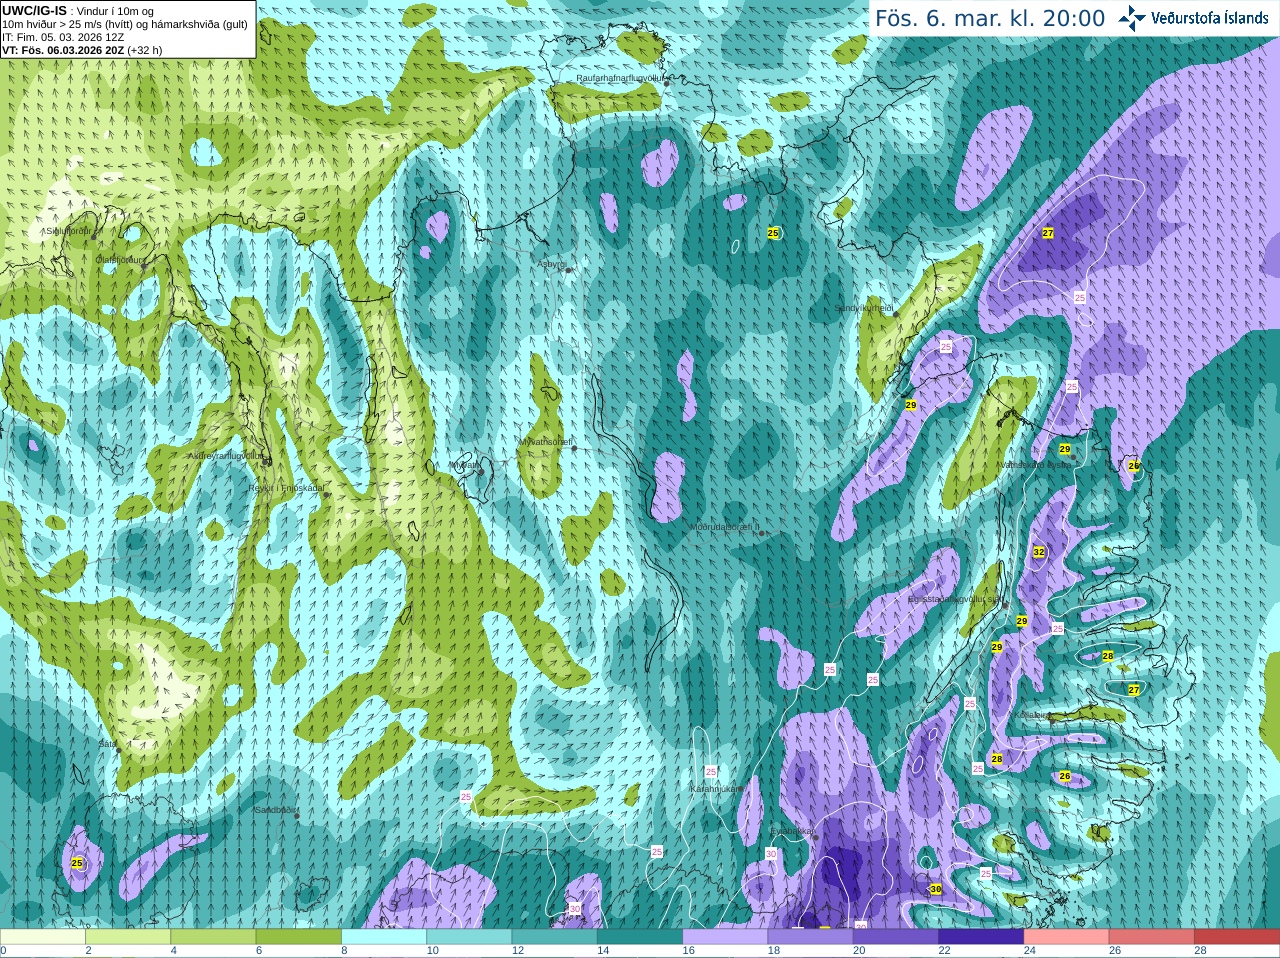Click the 8–10 m/s legend swatch
This screenshot has width=1280, height=958.
pyautogui.click(x=384, y=937)
